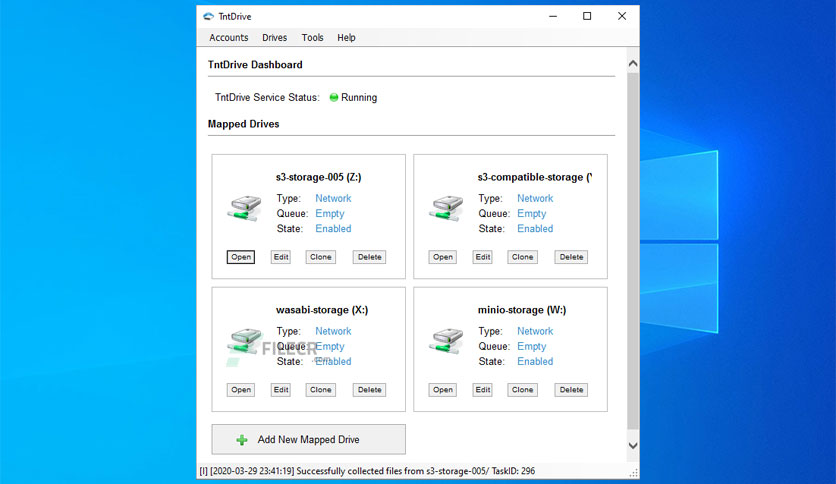The image size is (836, 484).
Task: Click the TntDrive Service Status label
Action: [x=267, y=98]
